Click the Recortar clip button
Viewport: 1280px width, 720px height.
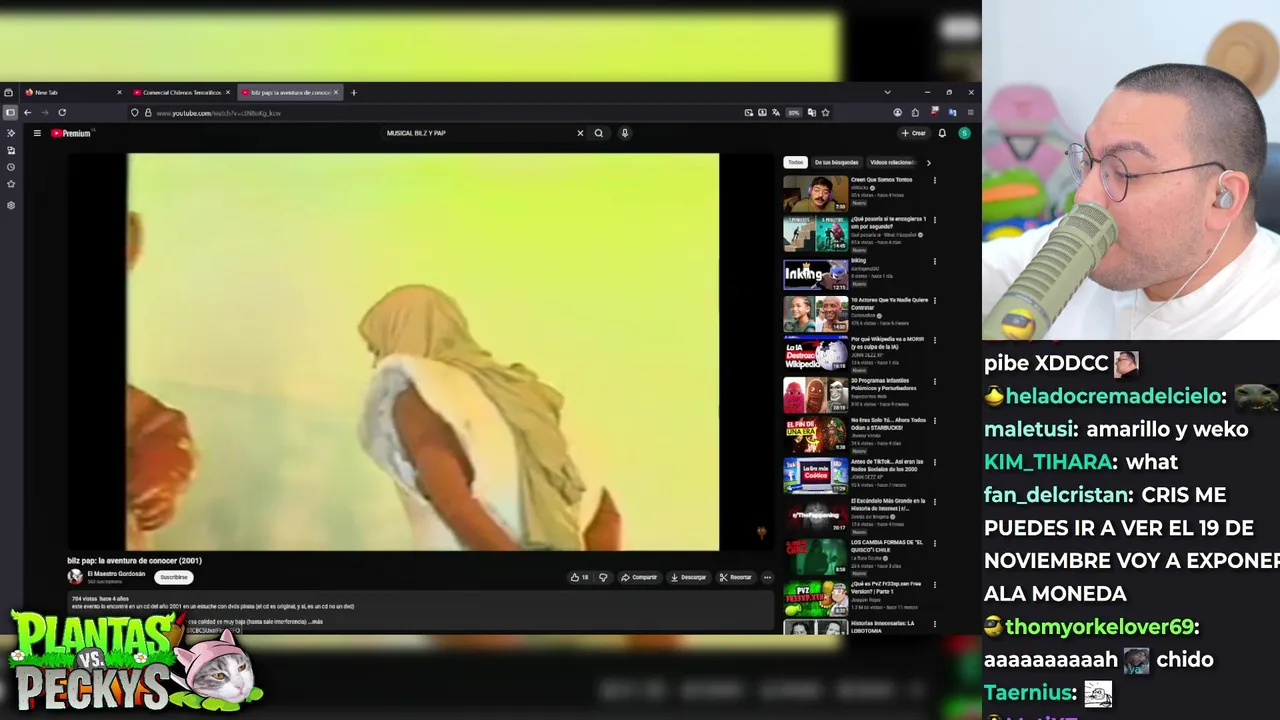(735, 577)
